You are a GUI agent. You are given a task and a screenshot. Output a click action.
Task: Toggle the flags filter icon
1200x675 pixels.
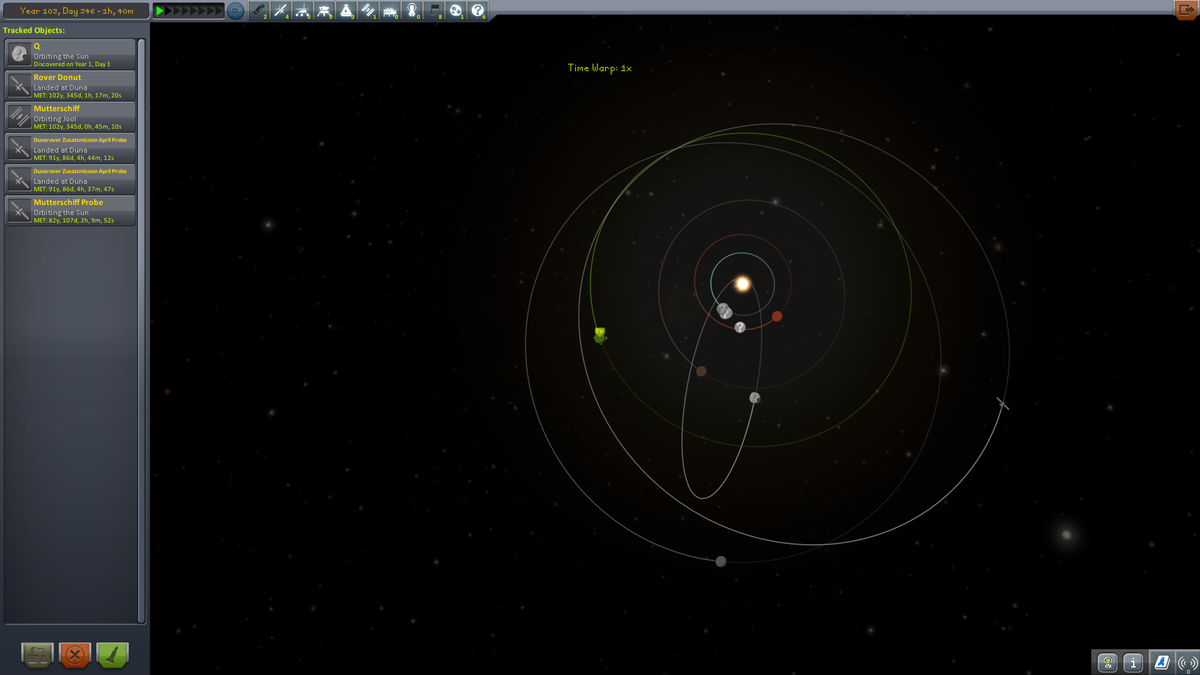[x=435, y=10]
